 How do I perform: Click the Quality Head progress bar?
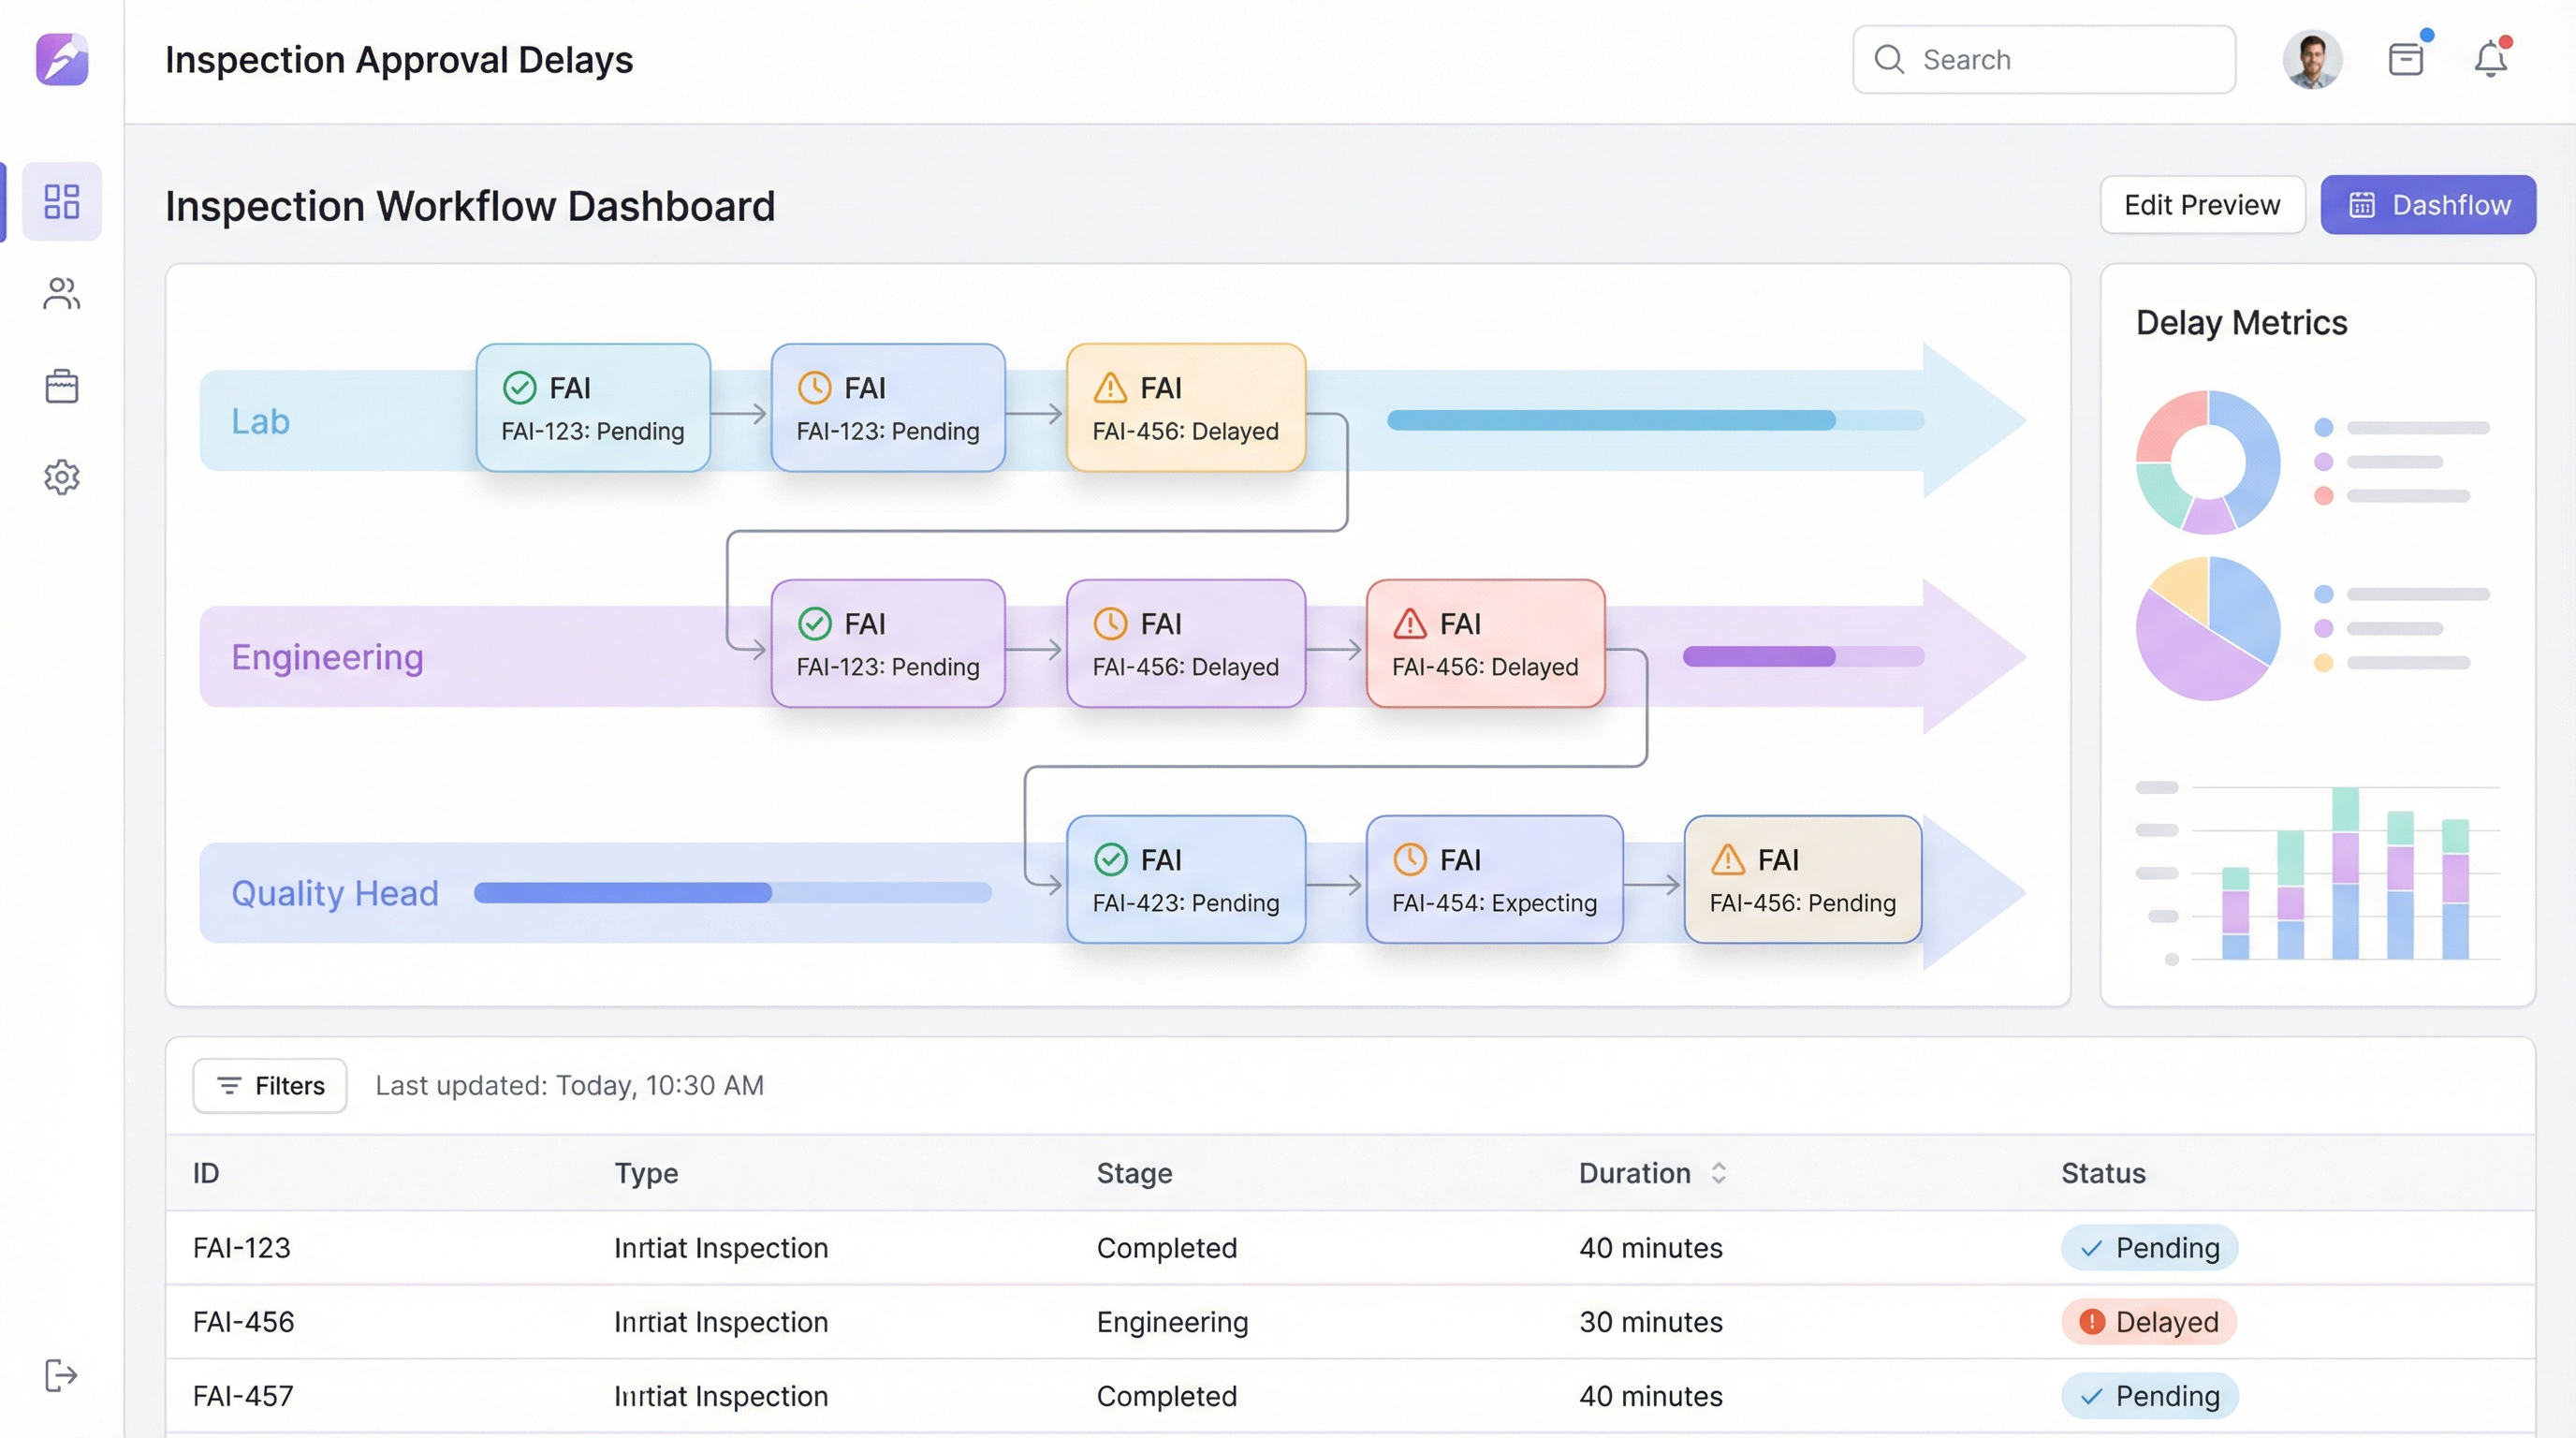coord(732,893)
